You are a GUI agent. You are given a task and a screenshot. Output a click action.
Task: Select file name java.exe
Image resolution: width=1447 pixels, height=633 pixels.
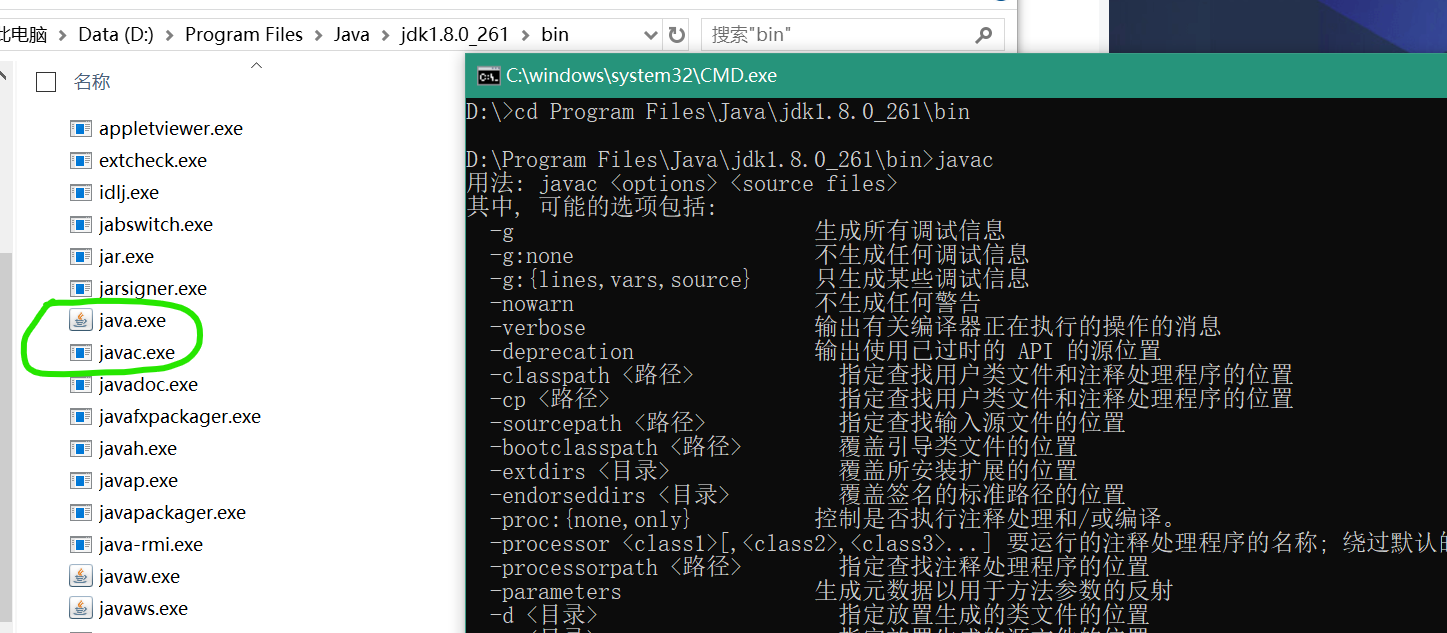(132, 320)
